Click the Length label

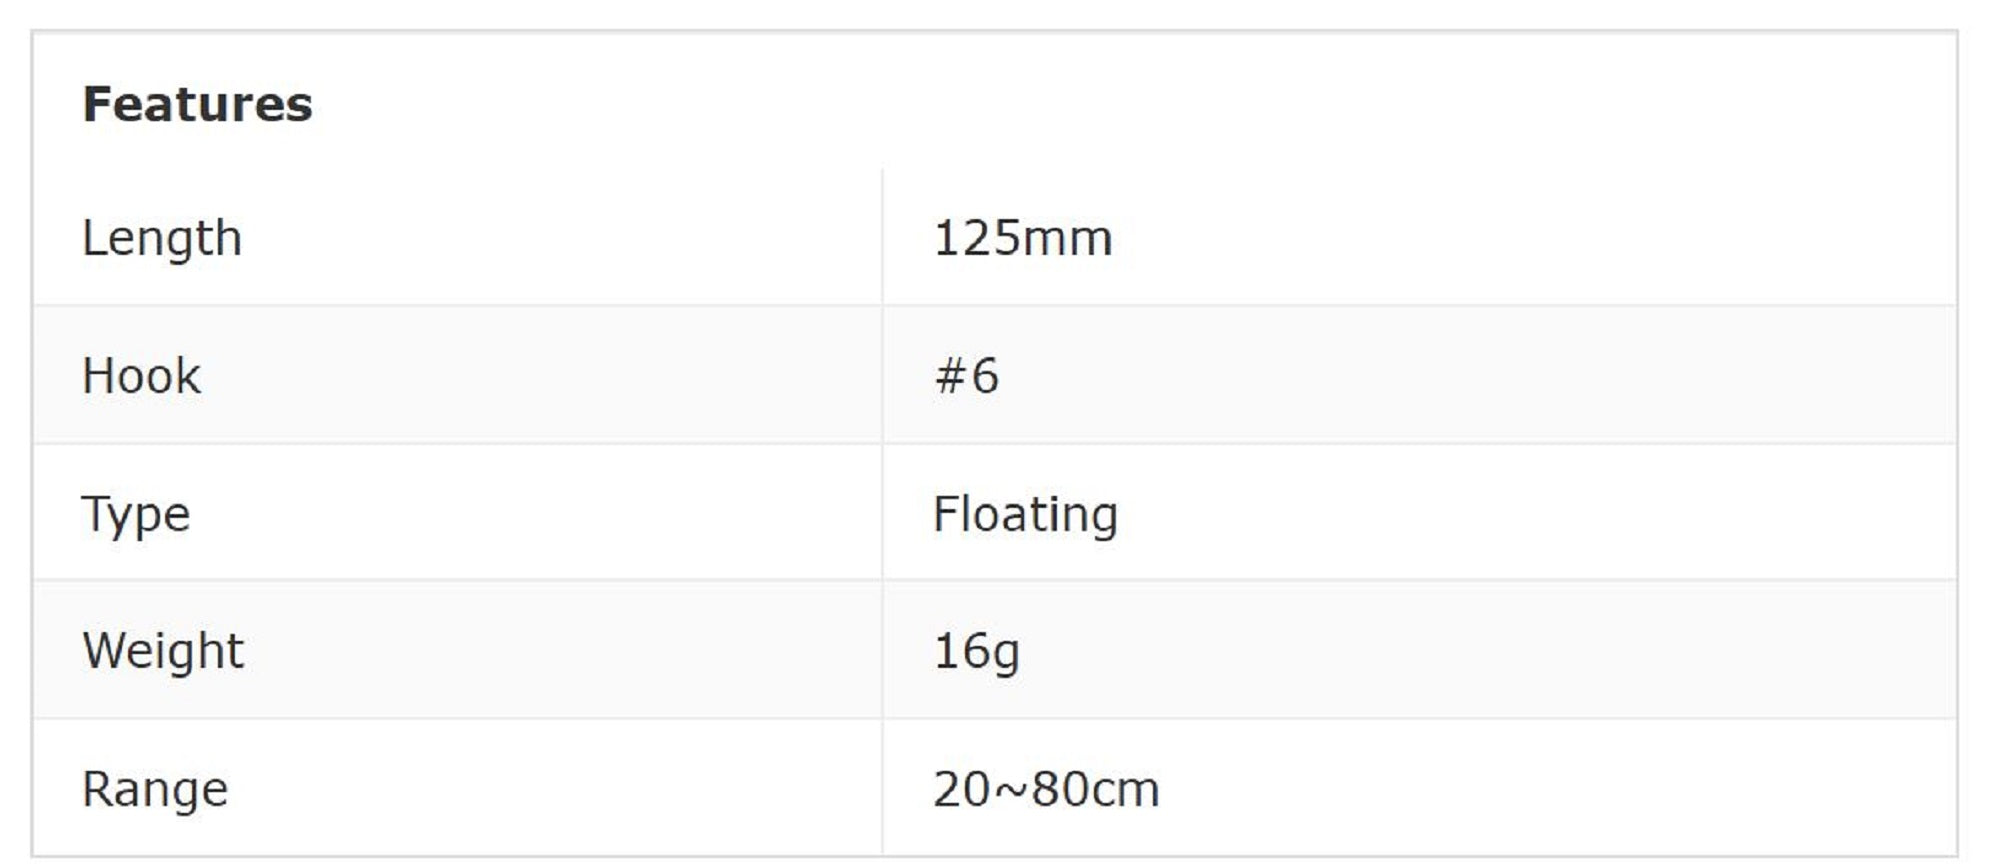[x=162, y=239]
